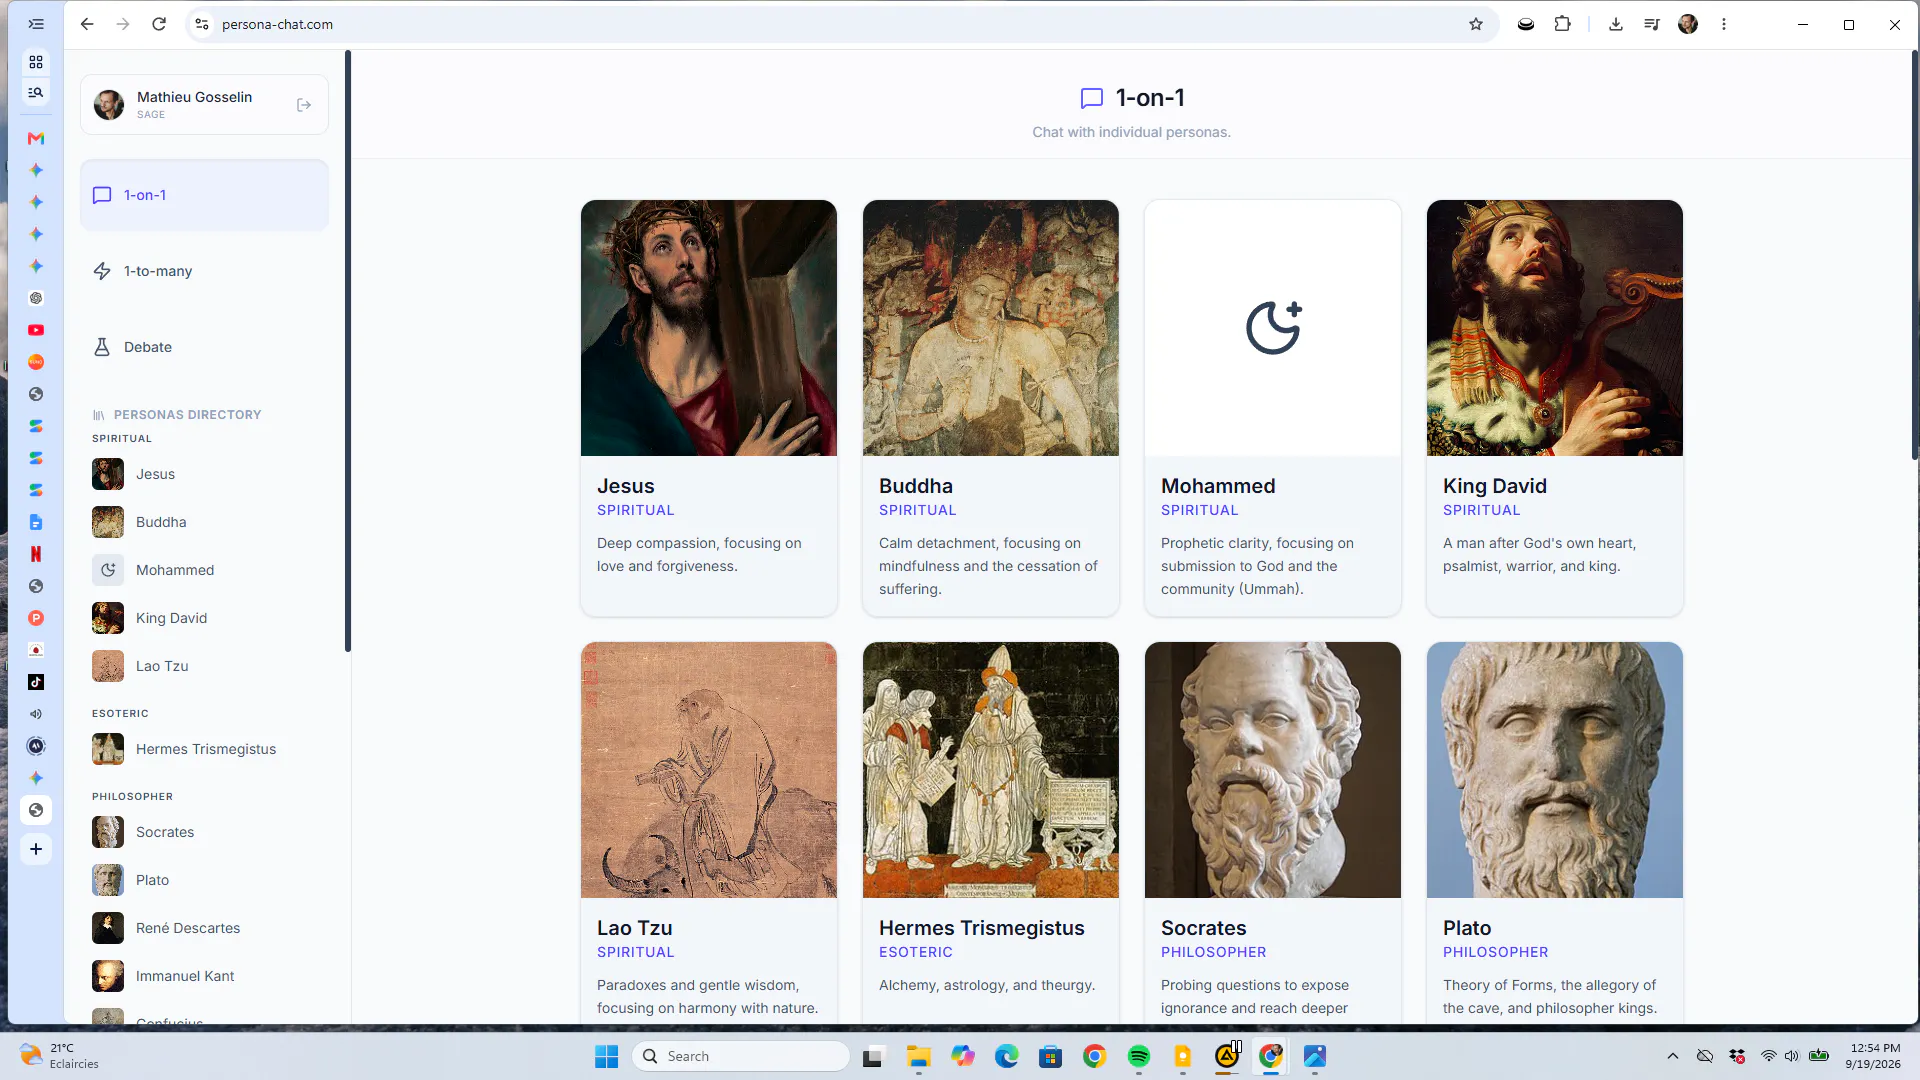Image resolution: width=1920 pixels, height=1080 pixels.
Task: Open a new tab with the plus button
Action: (x=36, y=849)
